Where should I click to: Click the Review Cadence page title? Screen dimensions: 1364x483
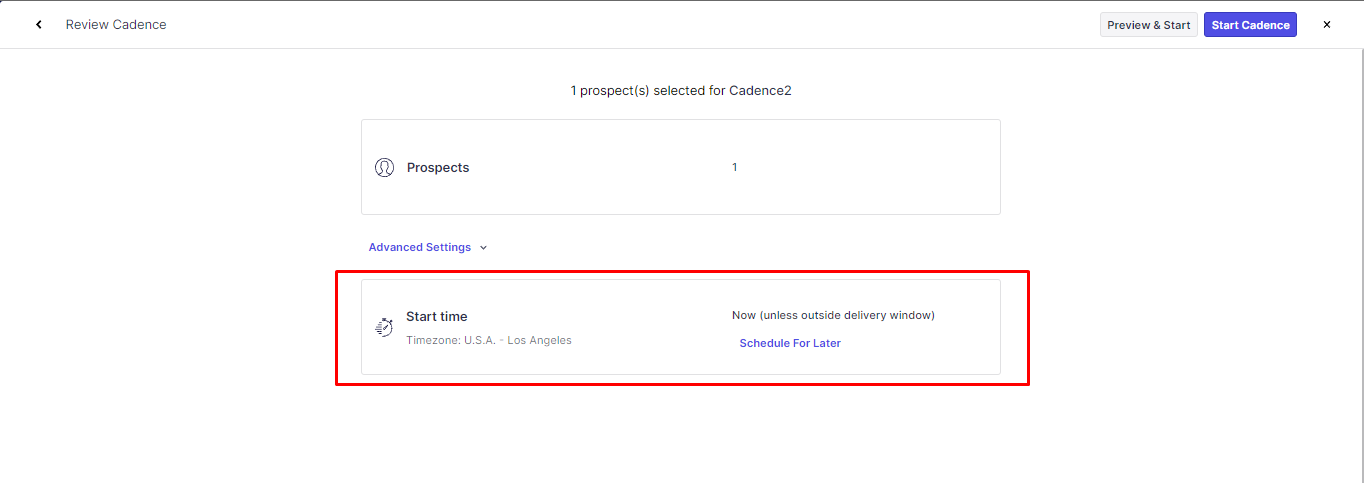[x=116, y=25]
